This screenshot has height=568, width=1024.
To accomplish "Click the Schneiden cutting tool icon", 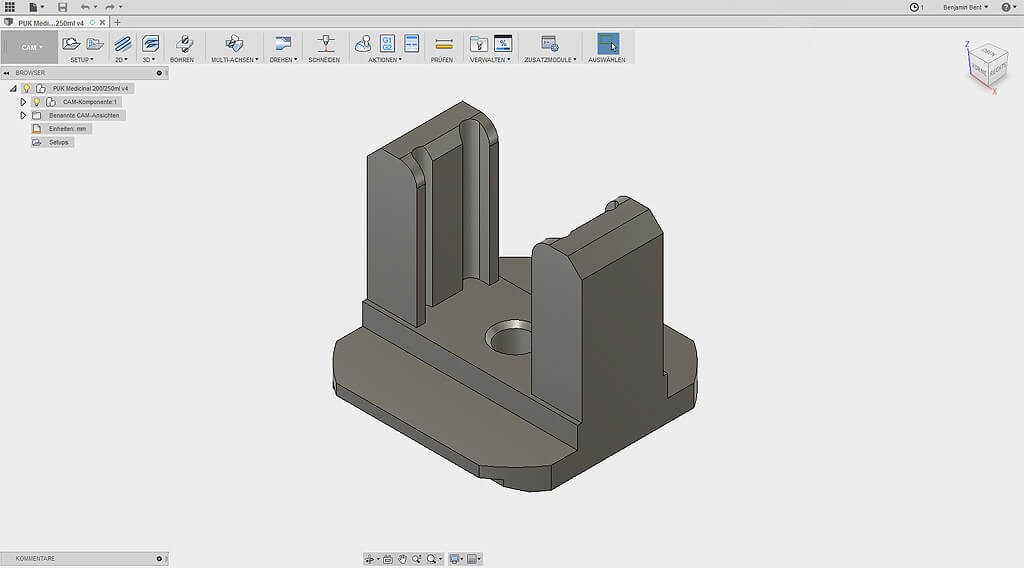I will [325, 44].
